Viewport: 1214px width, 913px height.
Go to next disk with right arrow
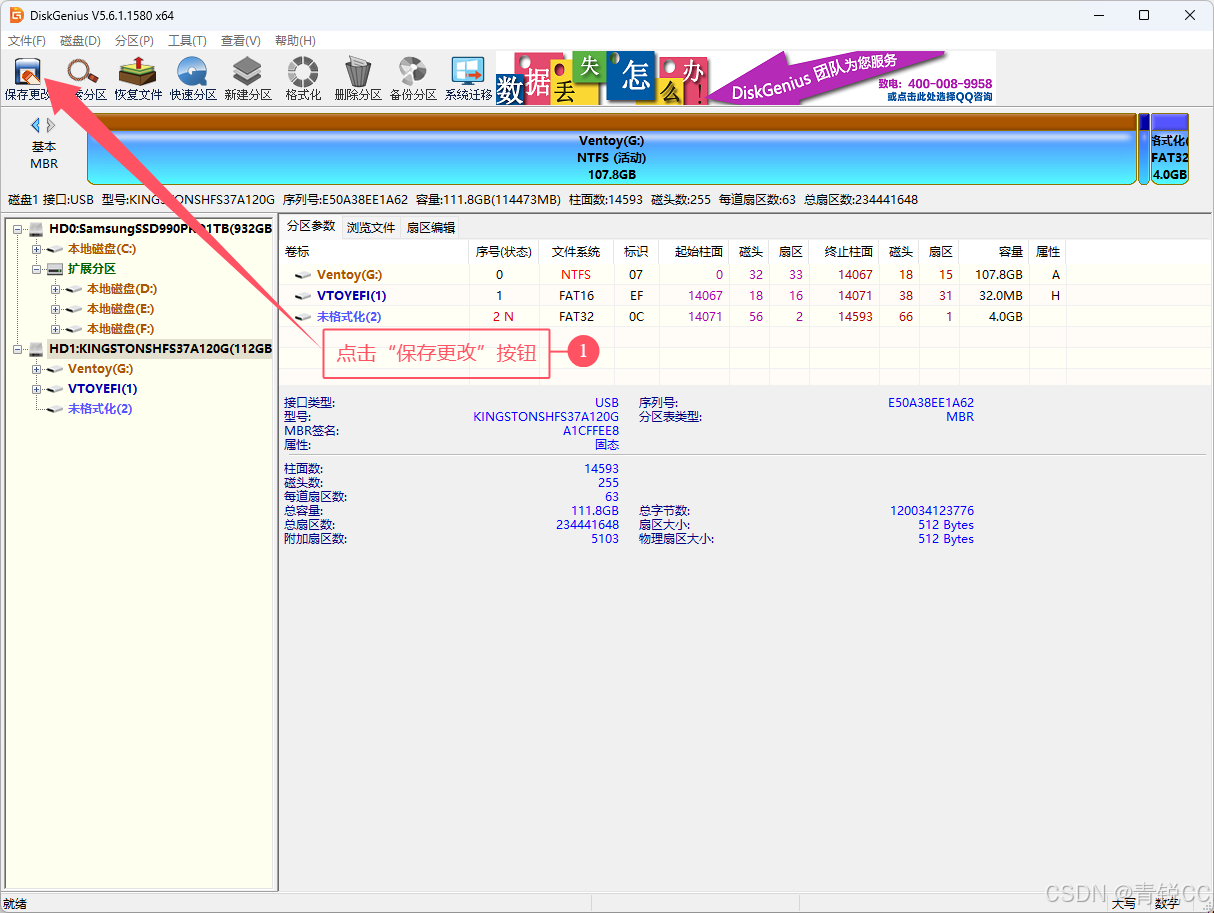point(51,125)
